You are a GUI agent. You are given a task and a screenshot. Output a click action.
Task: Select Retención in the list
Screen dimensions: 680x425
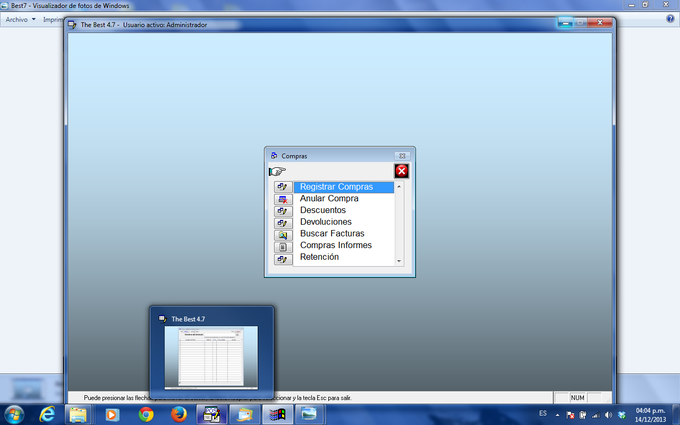(x=344, y=257)
